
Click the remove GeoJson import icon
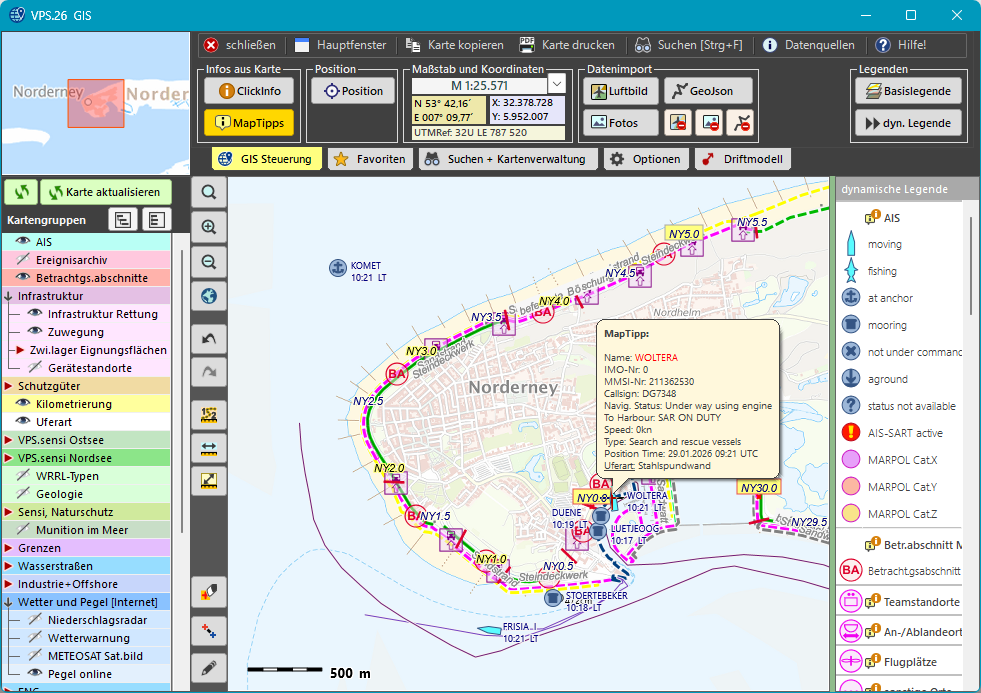coord(741,123)
